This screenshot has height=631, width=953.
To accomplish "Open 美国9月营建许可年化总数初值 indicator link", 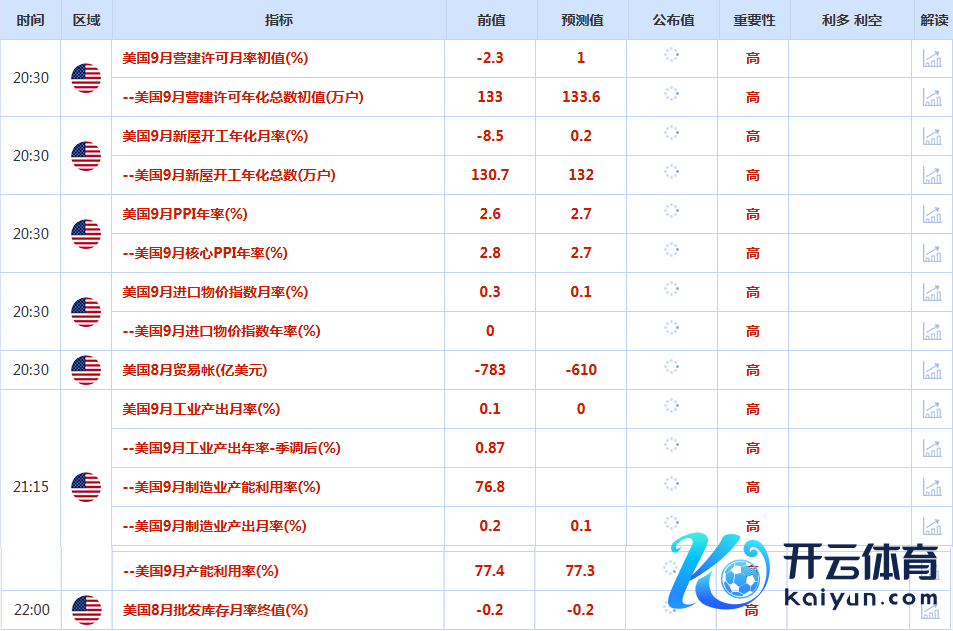I will click(242, 97).
